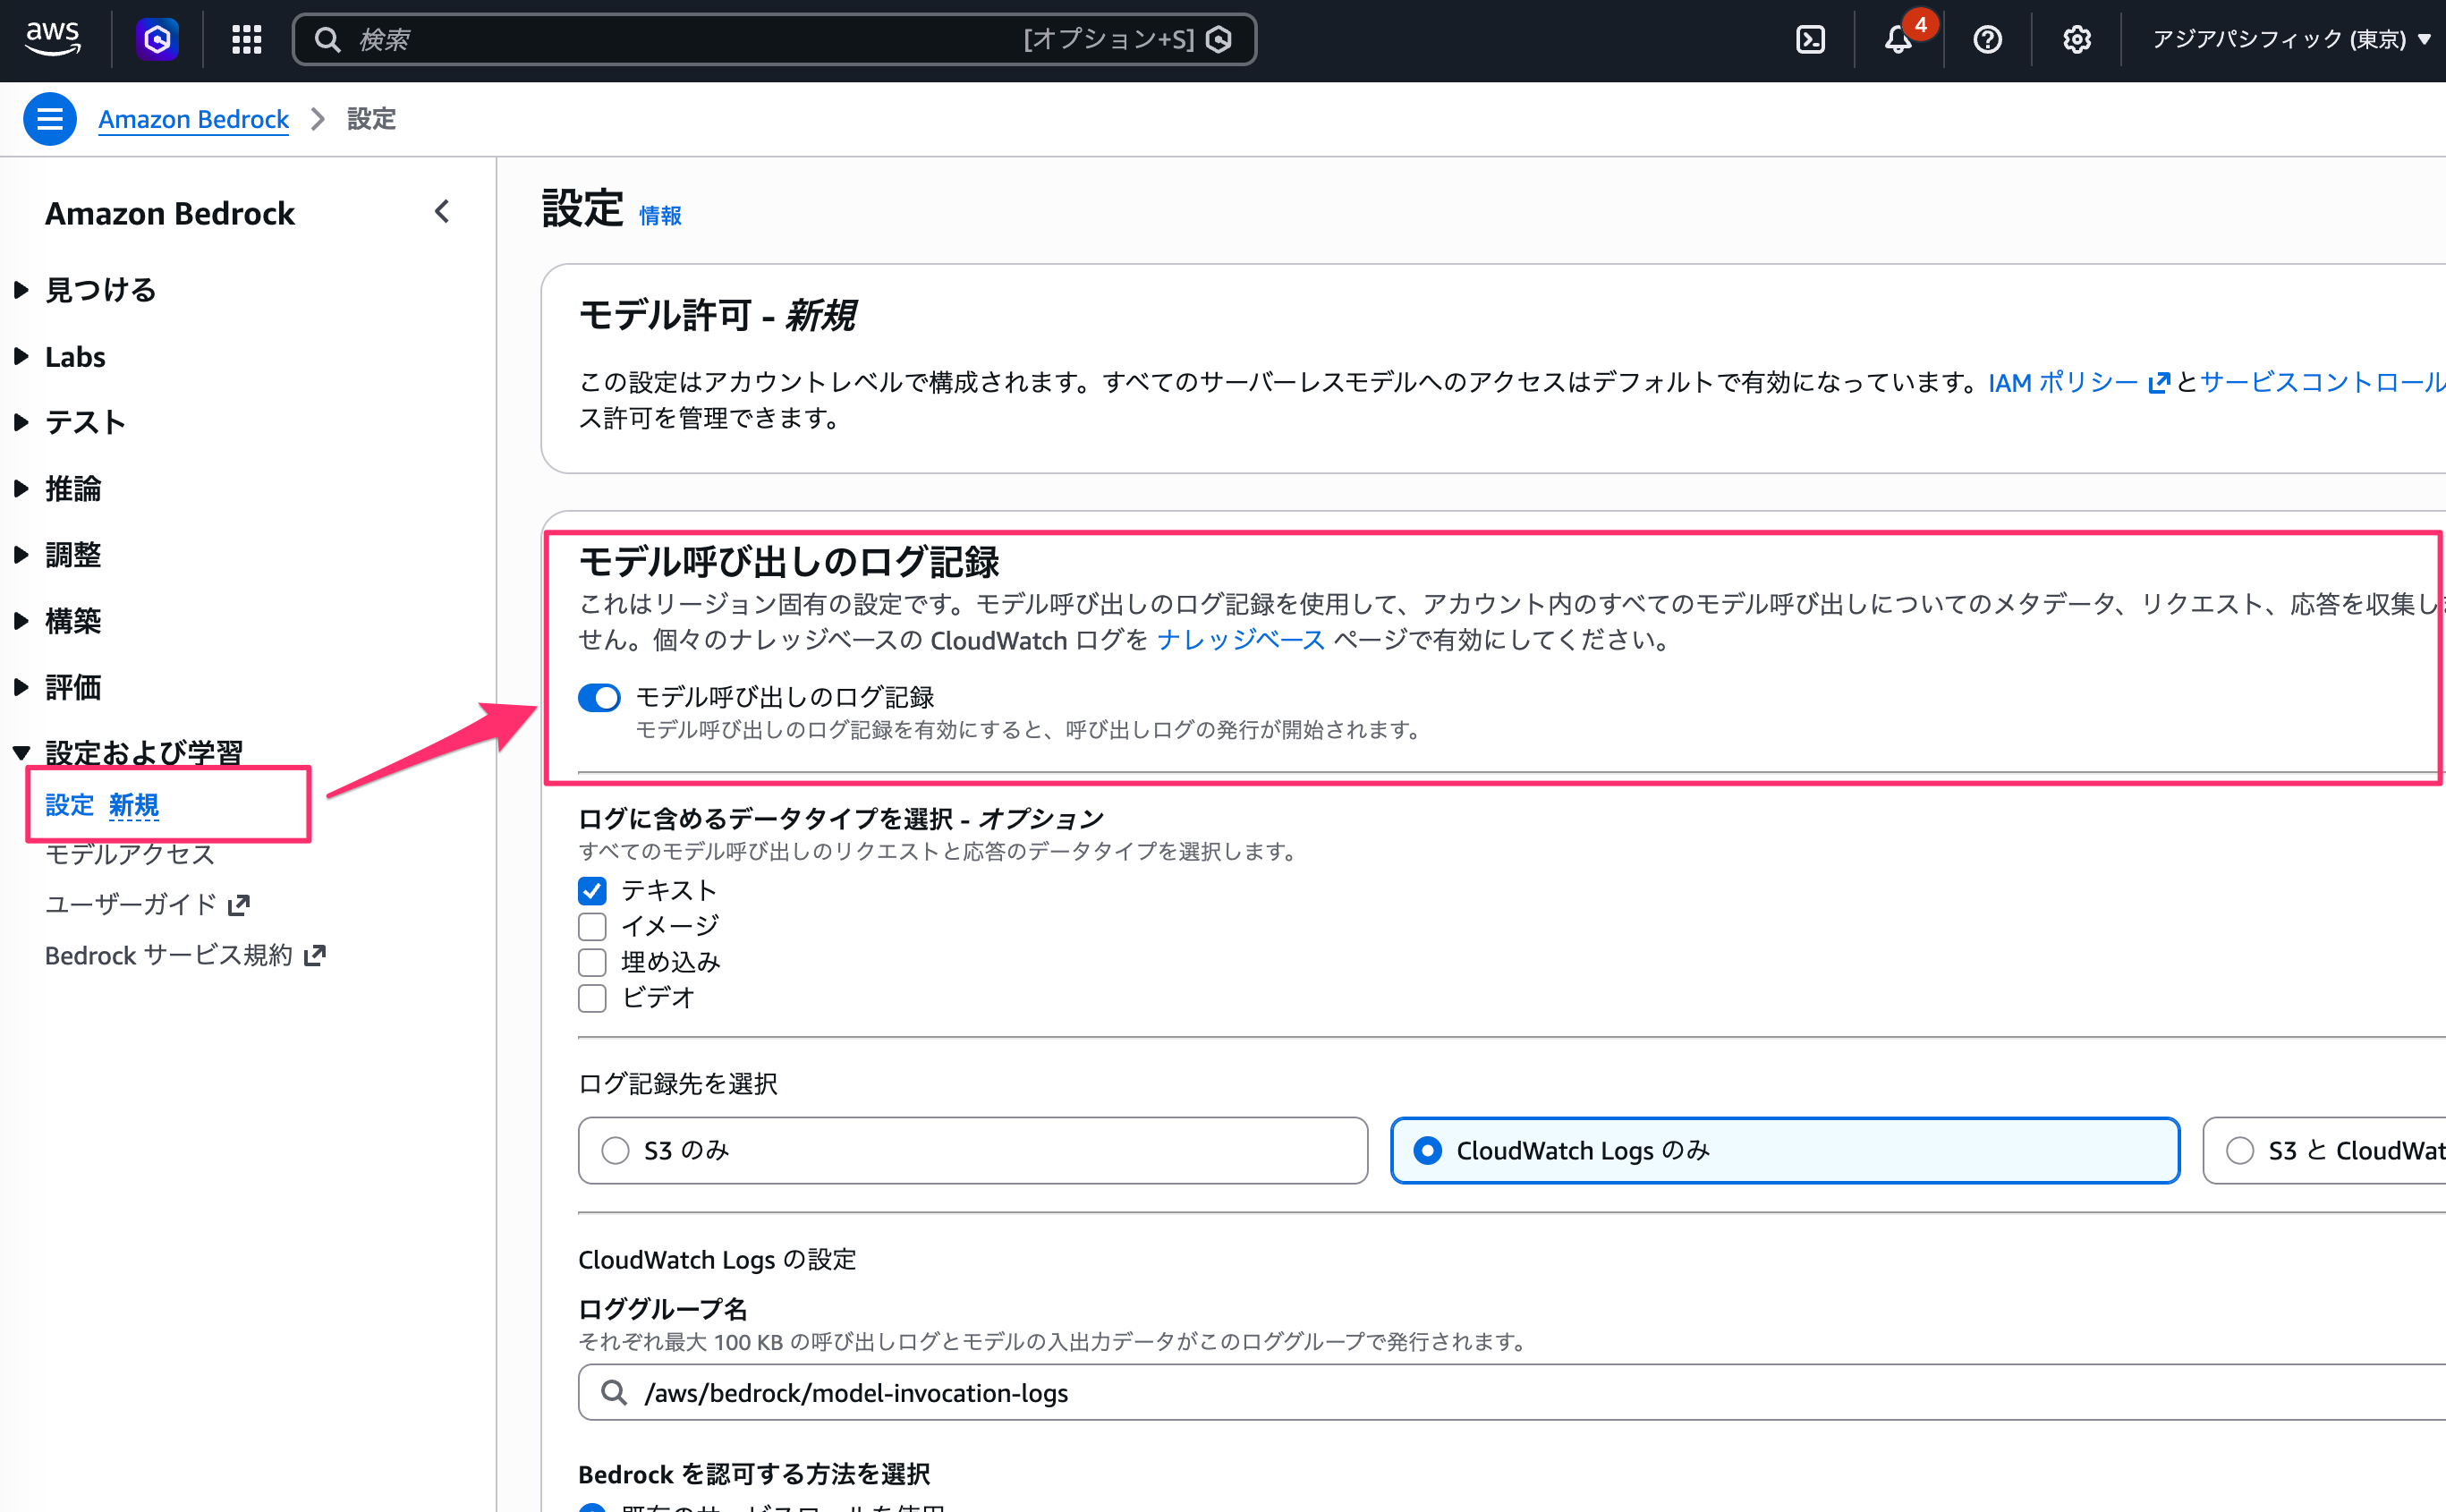The width and height of the screenshot is (2446, 1512).
Task: Turn off the モデル呼び出しのログ記録 toggle
Action: pyautogui.click(x=599, y=697)
